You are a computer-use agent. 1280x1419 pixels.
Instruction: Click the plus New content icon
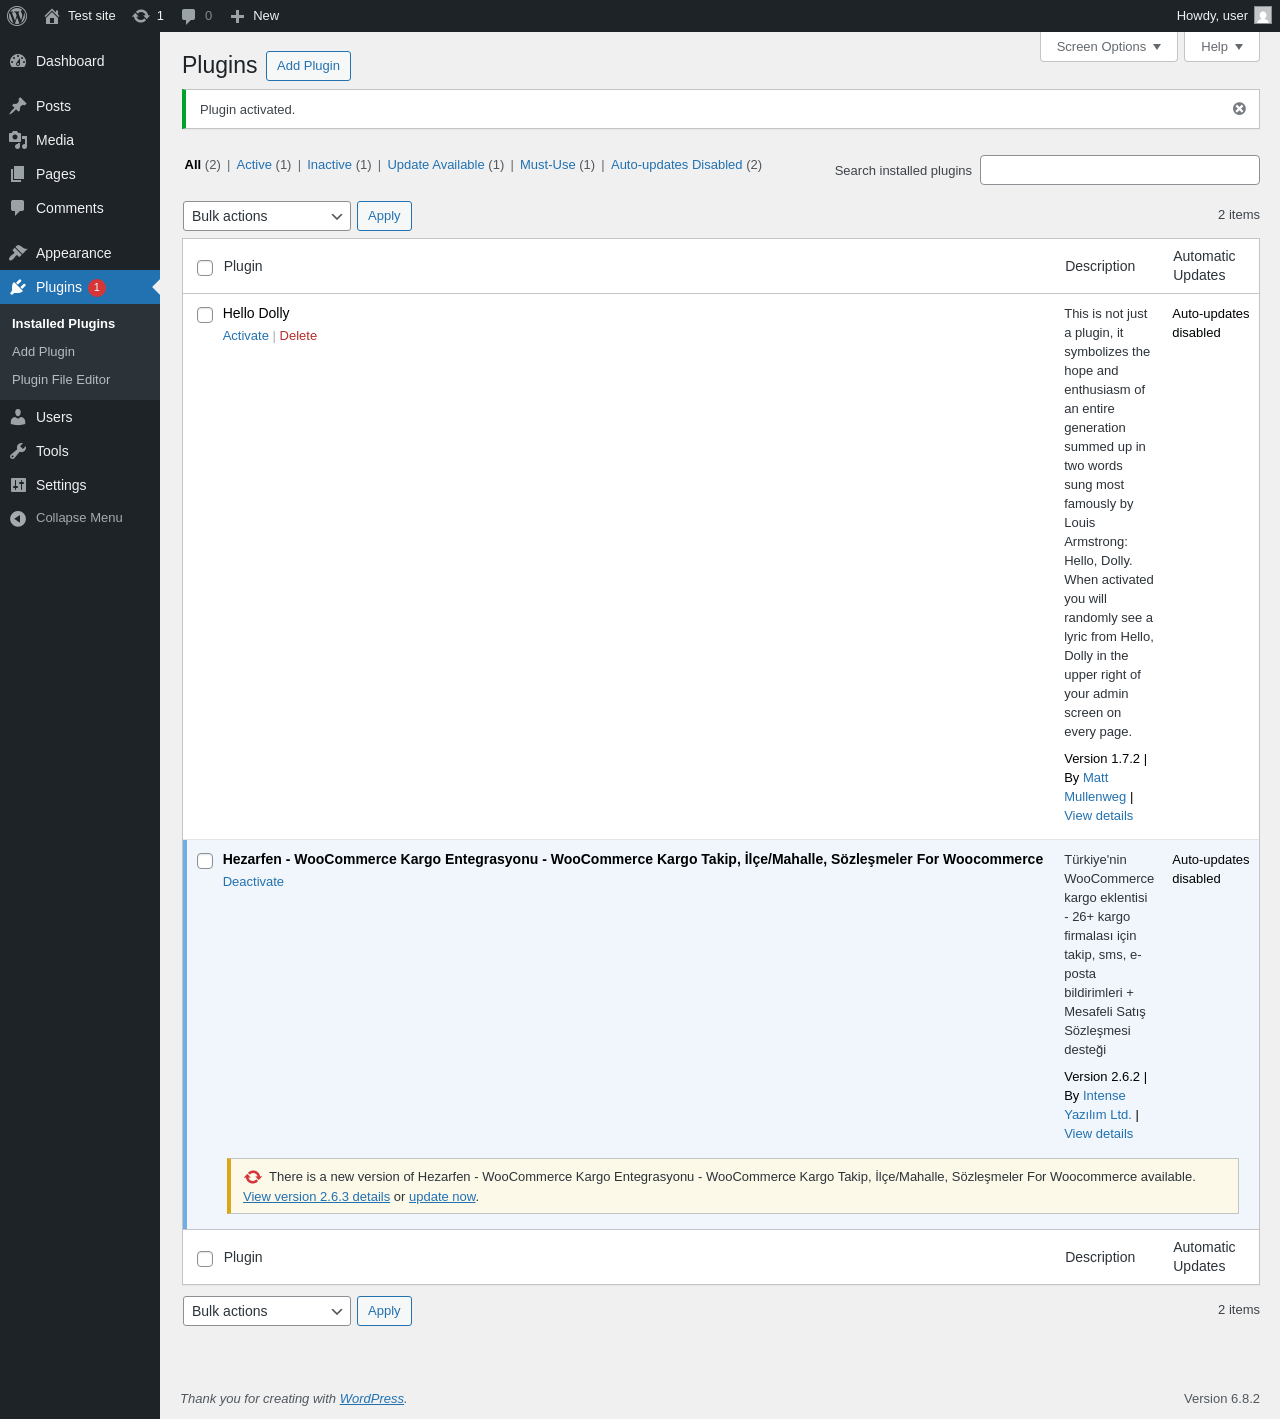pyautogui.click(x=237, y=16)
